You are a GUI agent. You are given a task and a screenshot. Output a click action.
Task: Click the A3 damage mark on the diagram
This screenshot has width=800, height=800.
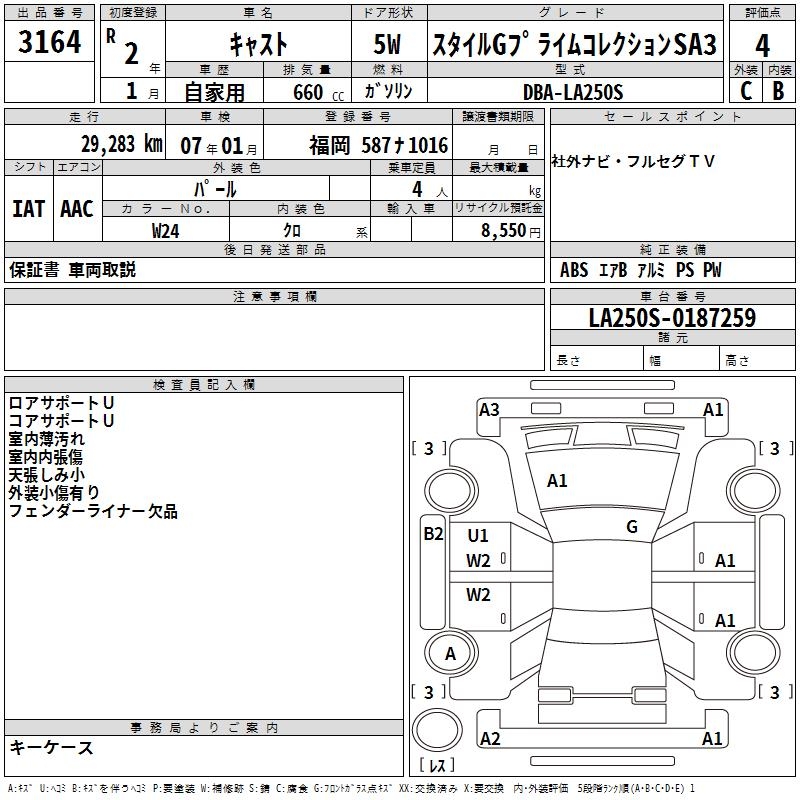pyautogui.click(x=489, y=409)
